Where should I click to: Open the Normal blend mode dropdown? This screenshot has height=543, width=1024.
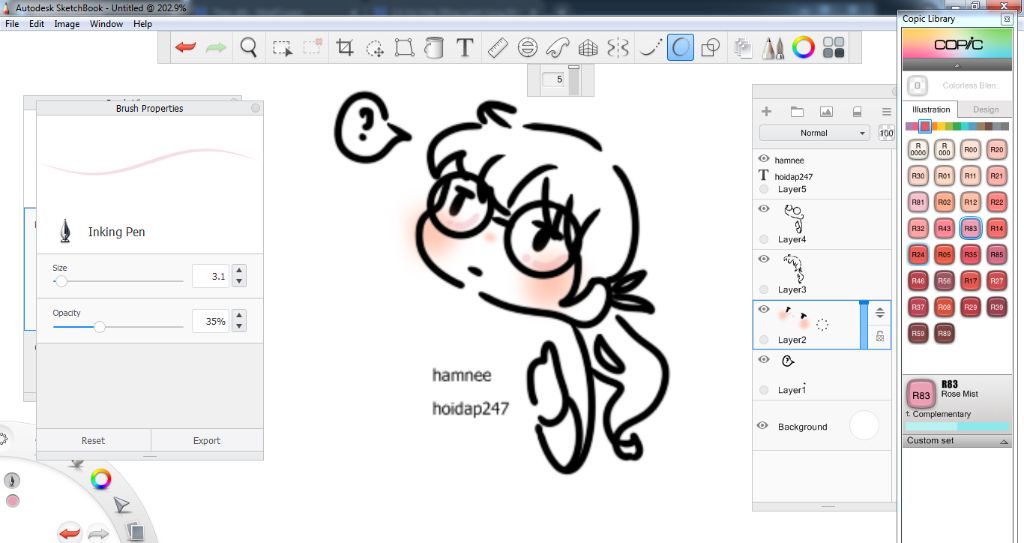pyautogui.click(x=814, y=133)
